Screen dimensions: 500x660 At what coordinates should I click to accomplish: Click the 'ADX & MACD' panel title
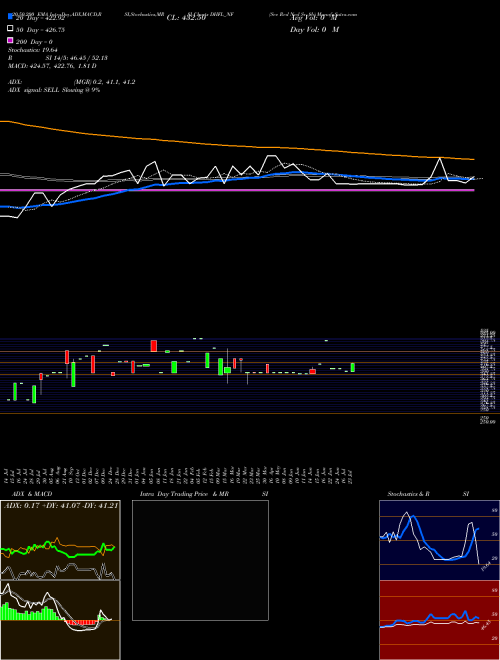(x=32, y=494)
